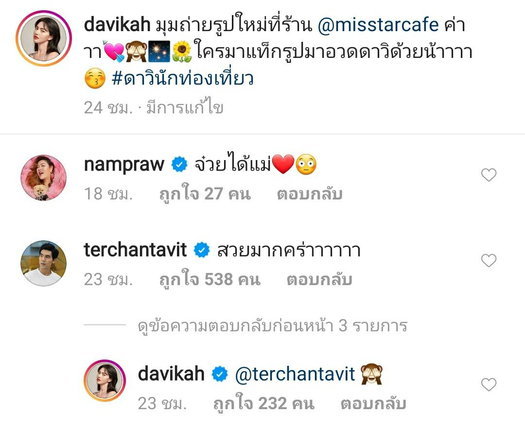Reply to terchantavit's comment
This screenshot has width=525, height=433.
click(x=319, y=279)
